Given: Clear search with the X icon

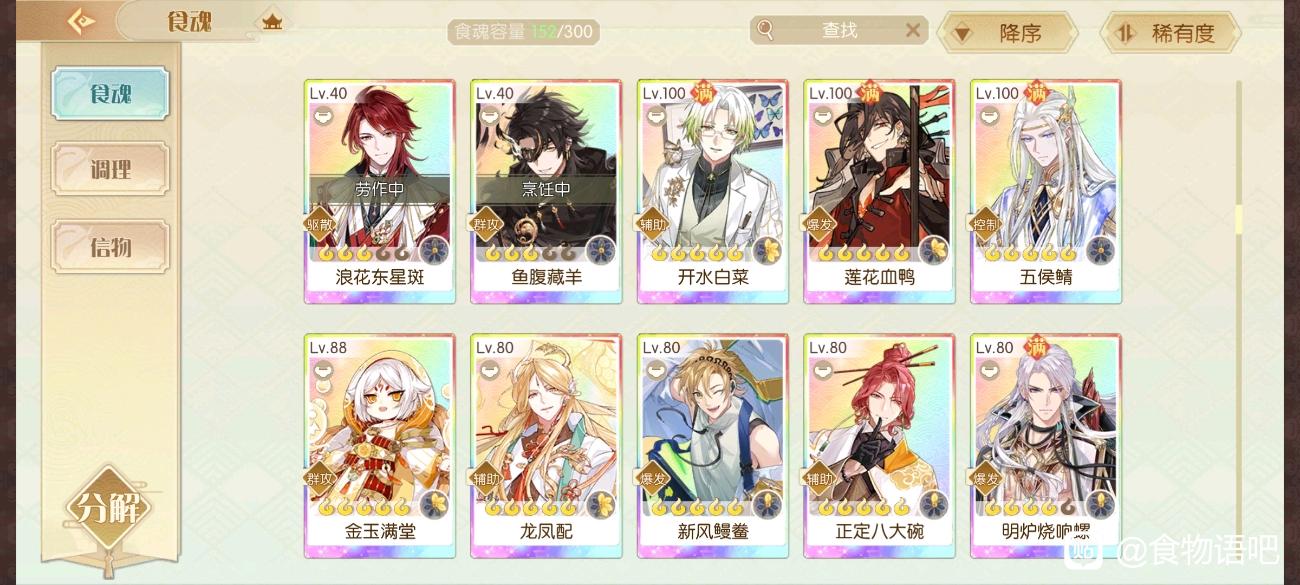Looking at the screenshot, I should (x=912, y=30).
